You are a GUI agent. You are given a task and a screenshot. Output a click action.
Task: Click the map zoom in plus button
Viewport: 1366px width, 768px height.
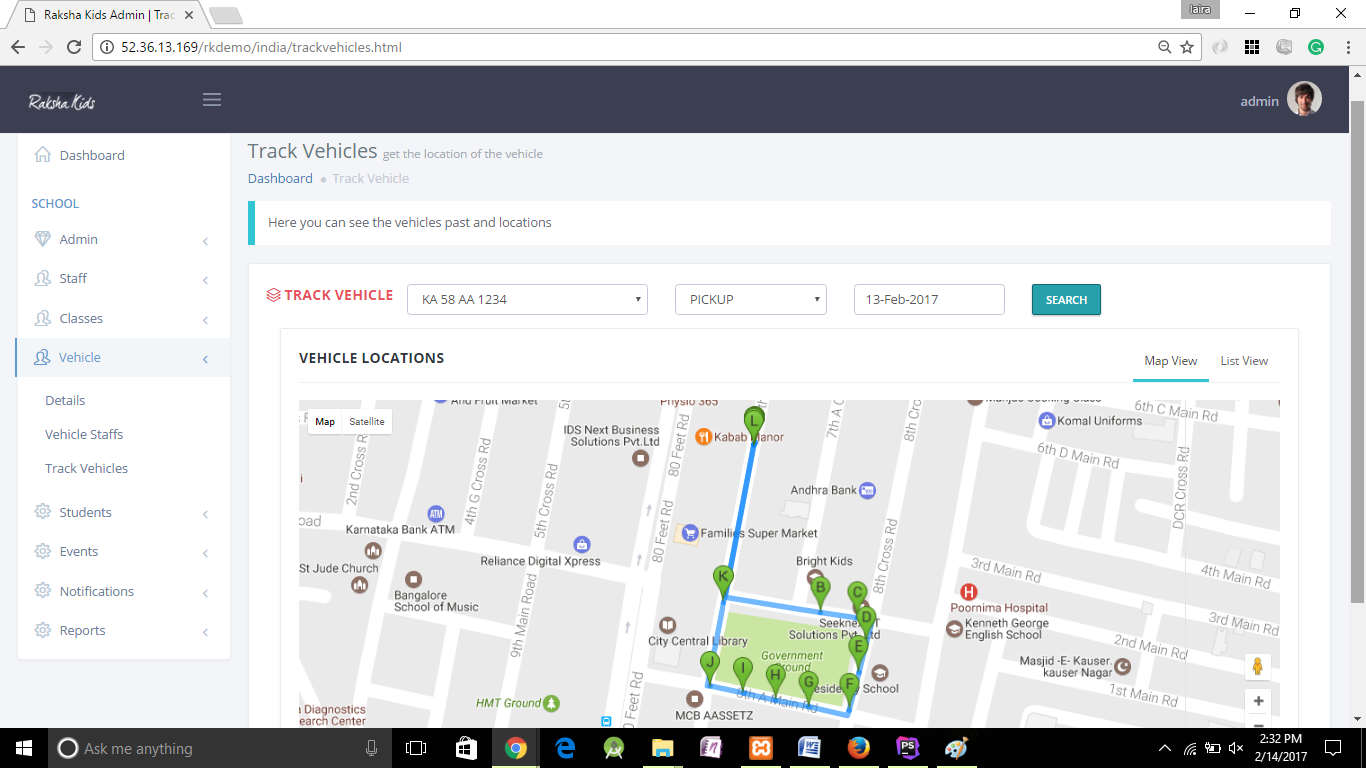click(1258, 701)
